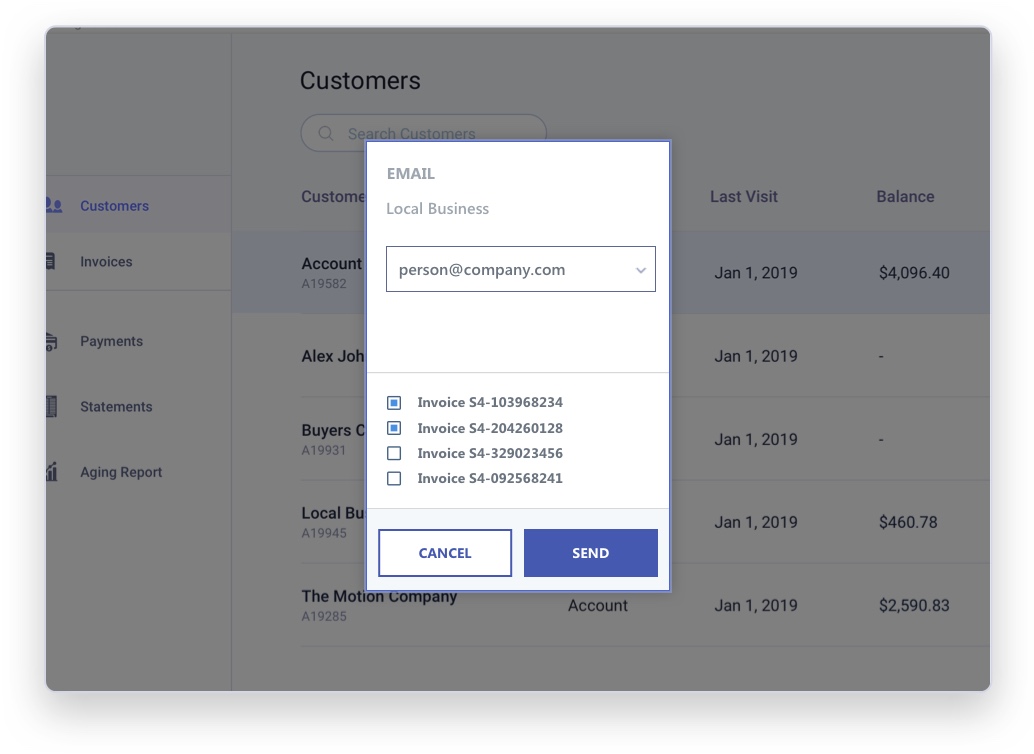The image size is (1034, 754).
Task: Click the Statements icon in sidebar
Action: (51, 406)
